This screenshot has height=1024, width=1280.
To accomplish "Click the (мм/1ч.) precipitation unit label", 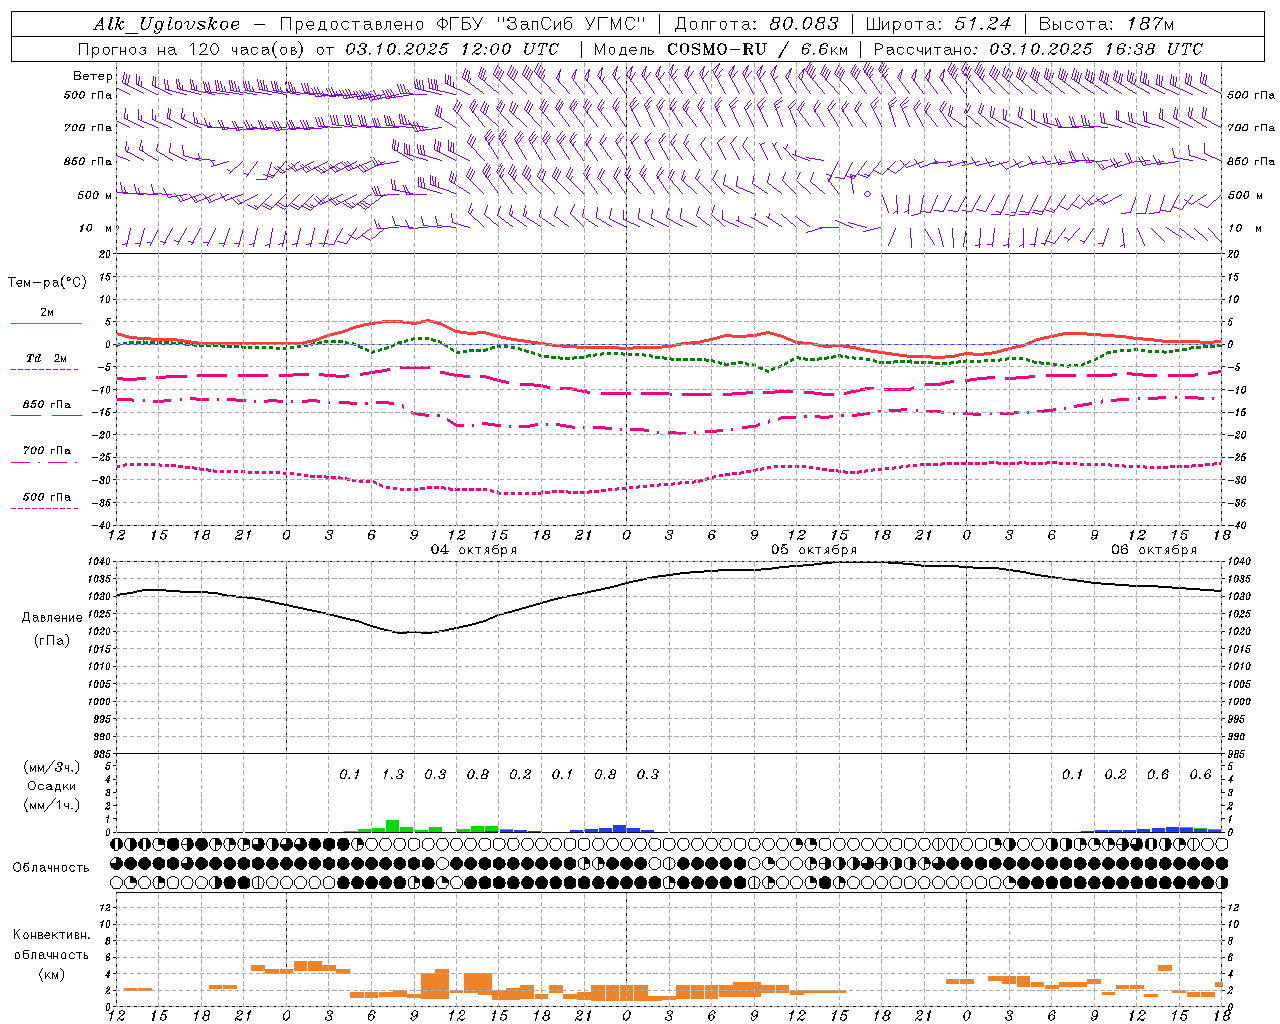I will [52, 805].
